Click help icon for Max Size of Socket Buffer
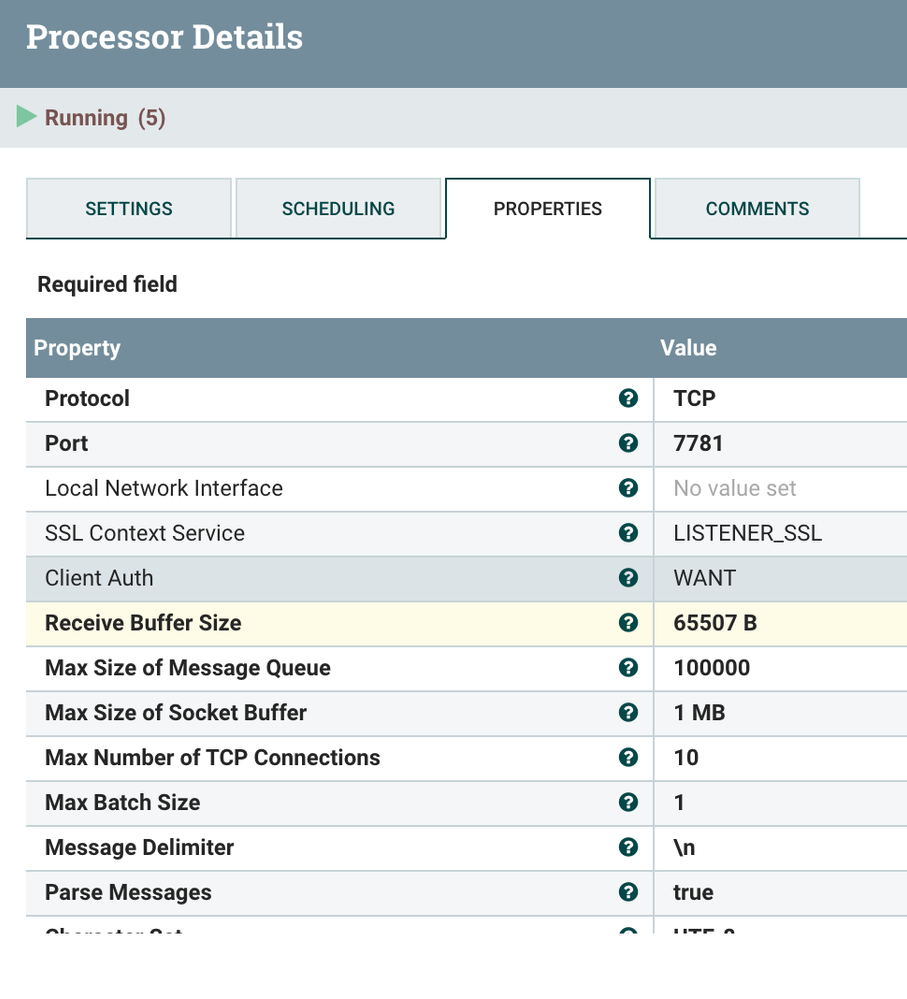The width and height of the screenshot is (907, 999). tap(628, 712)
